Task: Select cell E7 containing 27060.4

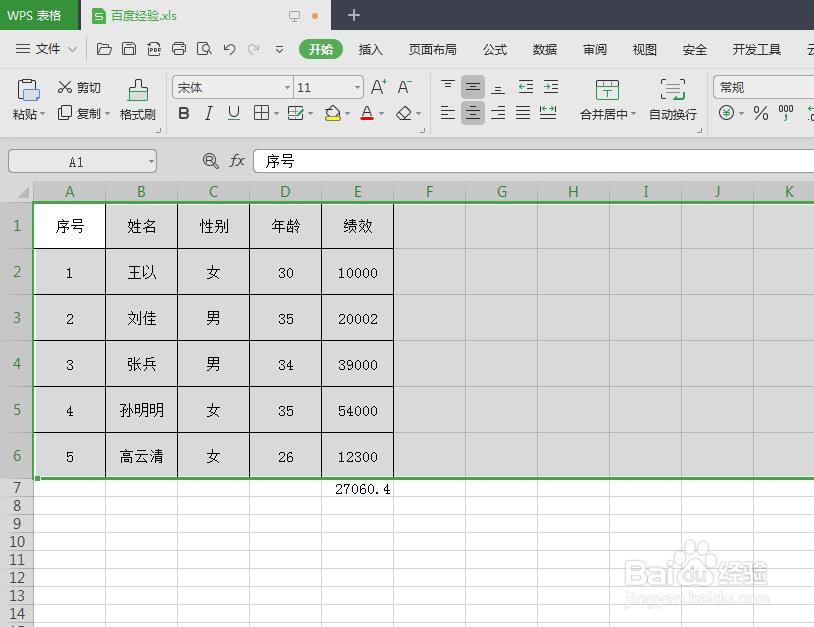Action: click(357, 489)
